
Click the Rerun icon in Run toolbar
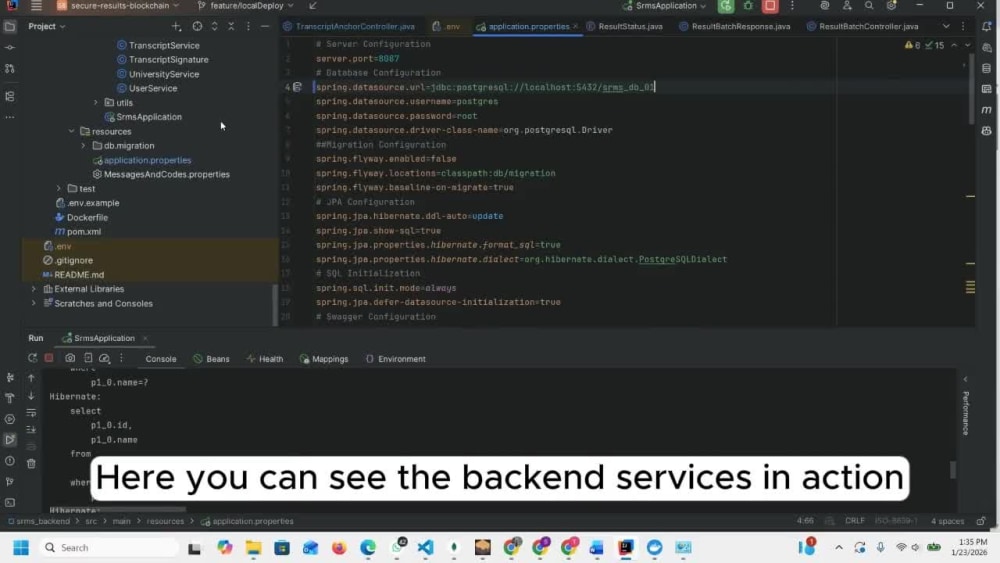coord(32,358)
